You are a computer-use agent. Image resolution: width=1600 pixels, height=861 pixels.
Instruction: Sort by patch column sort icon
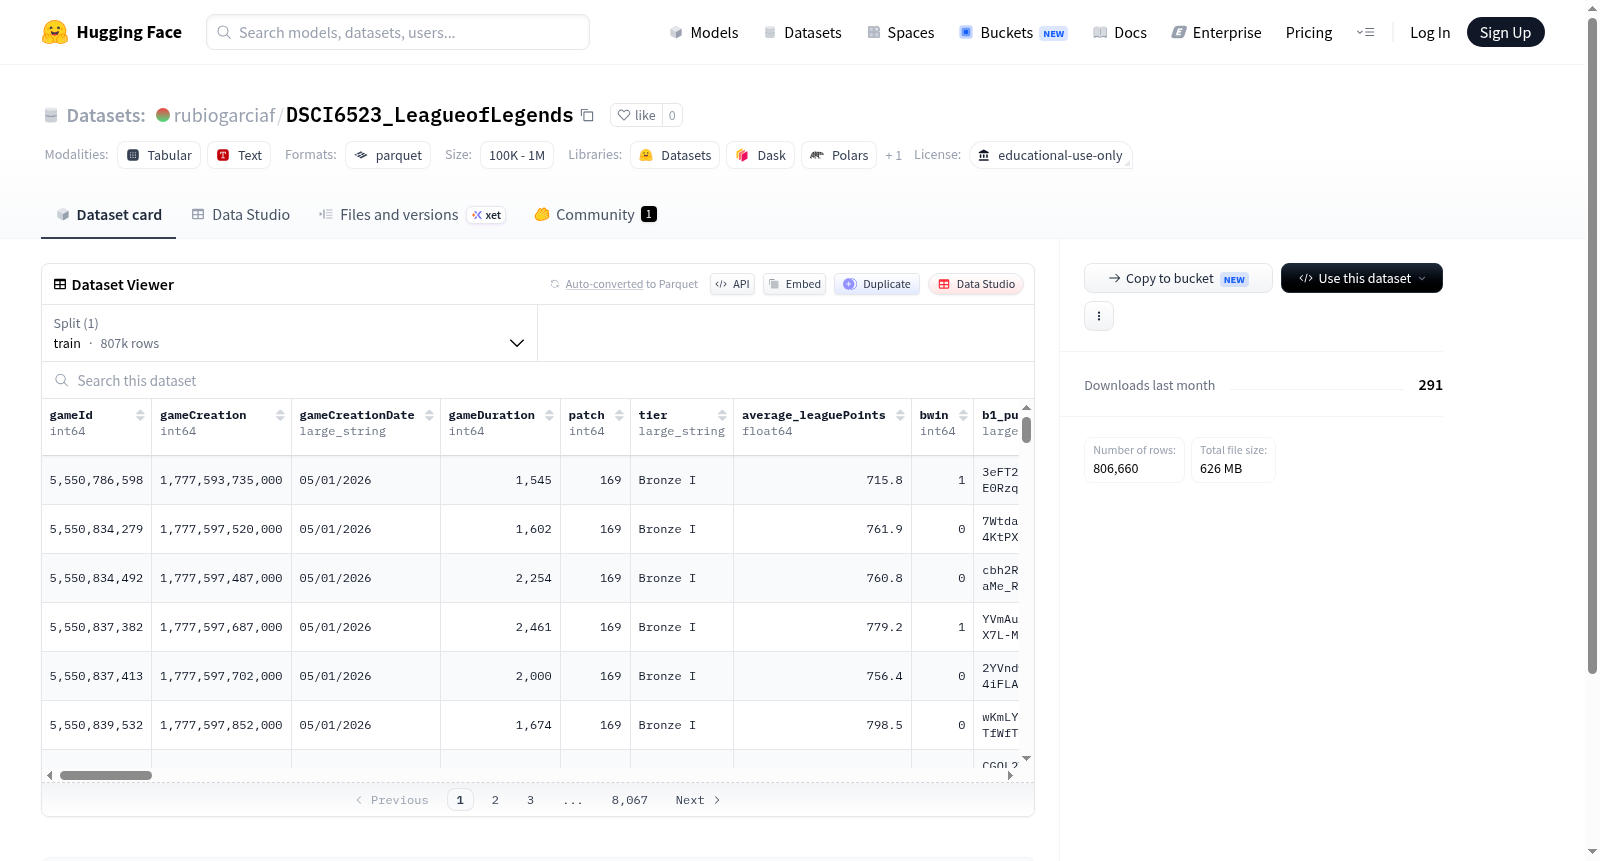[x=619, y=415]
